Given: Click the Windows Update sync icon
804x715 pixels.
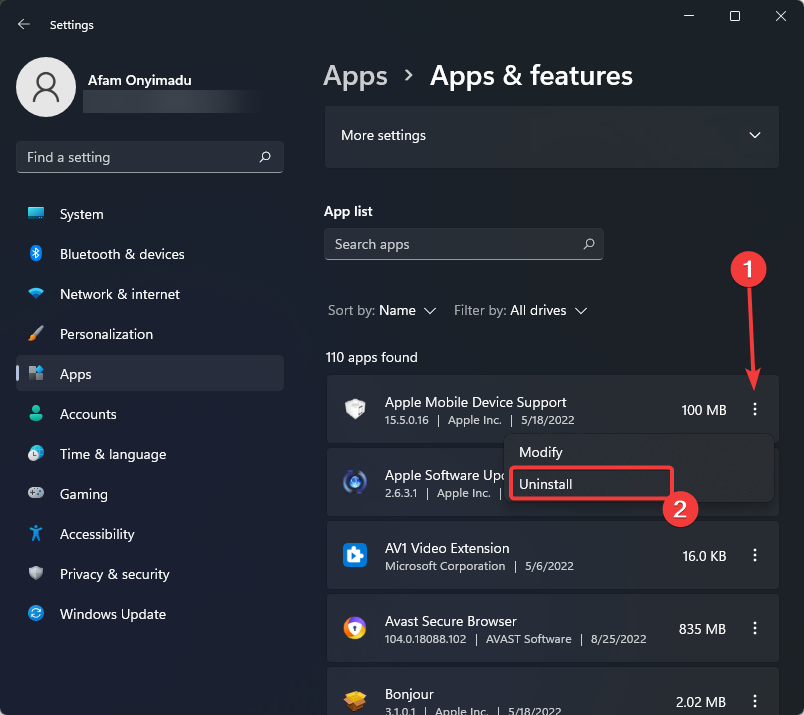Looking at the screenshot, I should (36, 613).
